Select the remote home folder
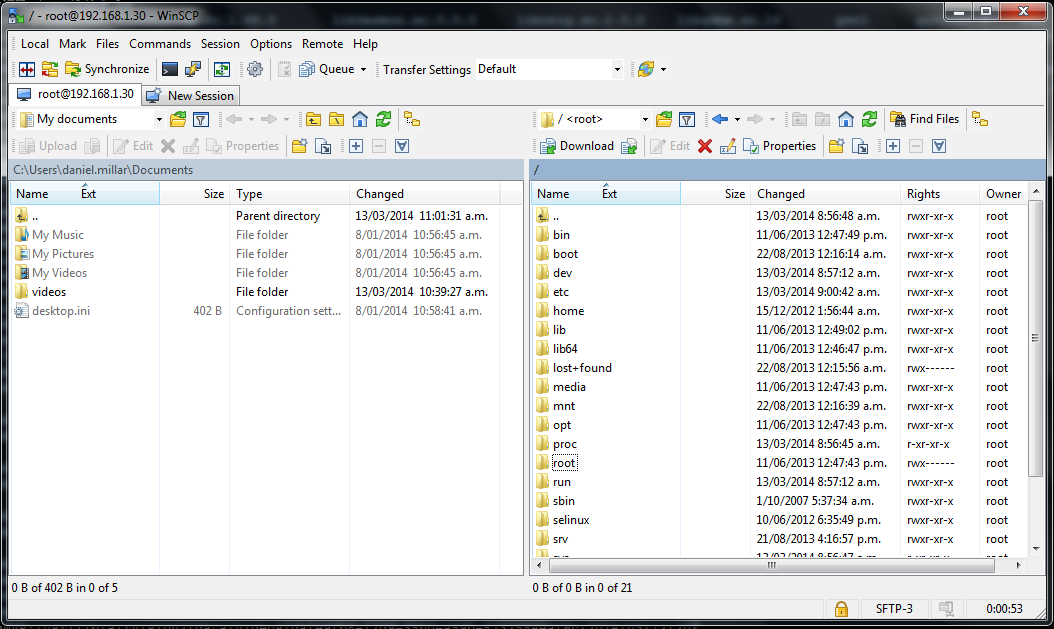 569,310
